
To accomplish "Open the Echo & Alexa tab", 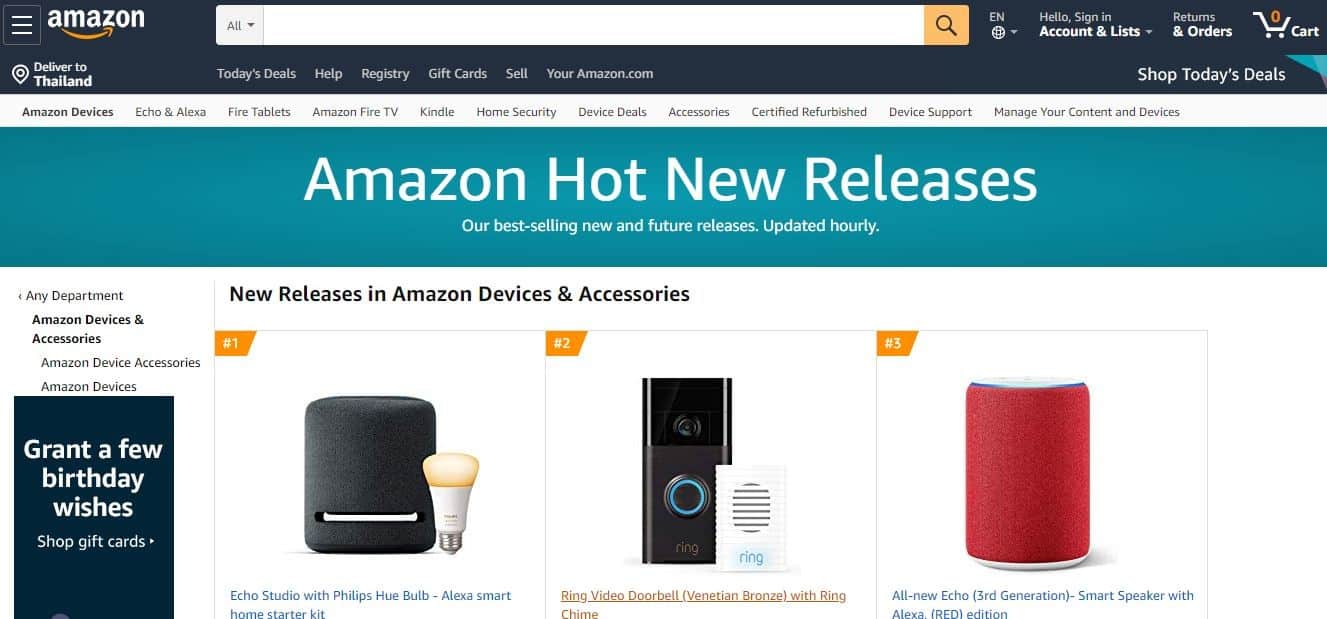I will click(171, 112).
